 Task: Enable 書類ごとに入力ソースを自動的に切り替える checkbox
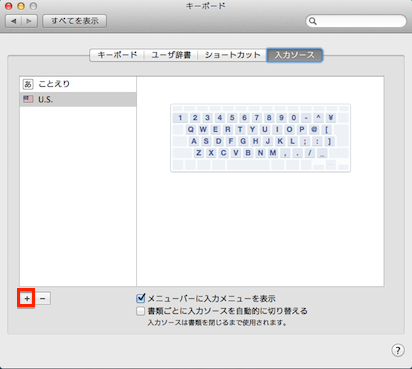pos(141,311)
